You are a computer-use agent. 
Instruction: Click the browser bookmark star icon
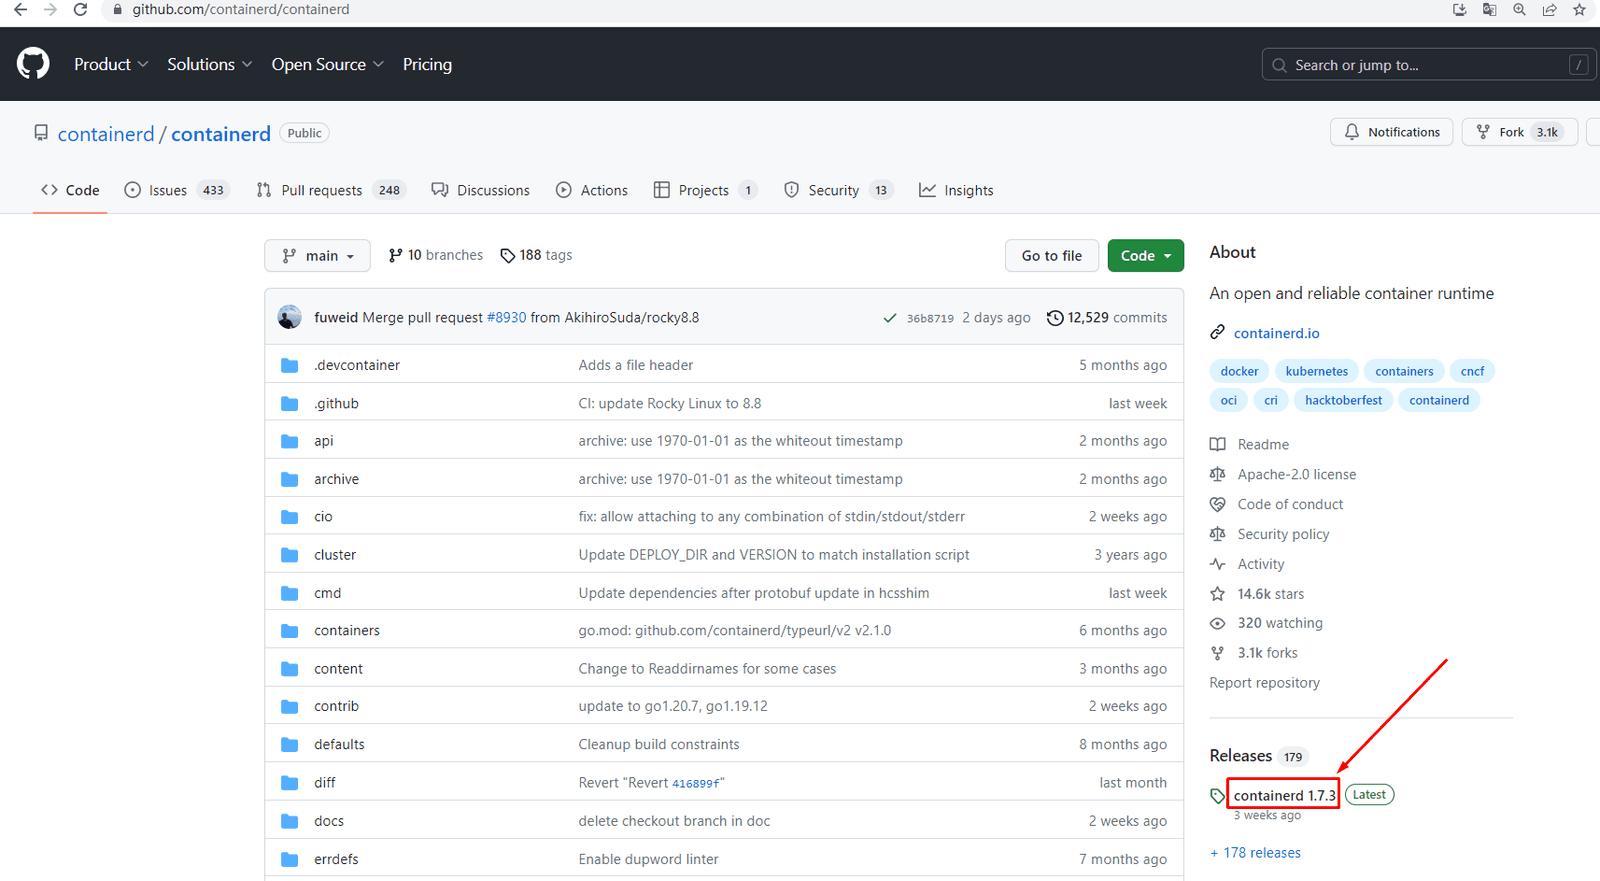(x=1579, y=10)
